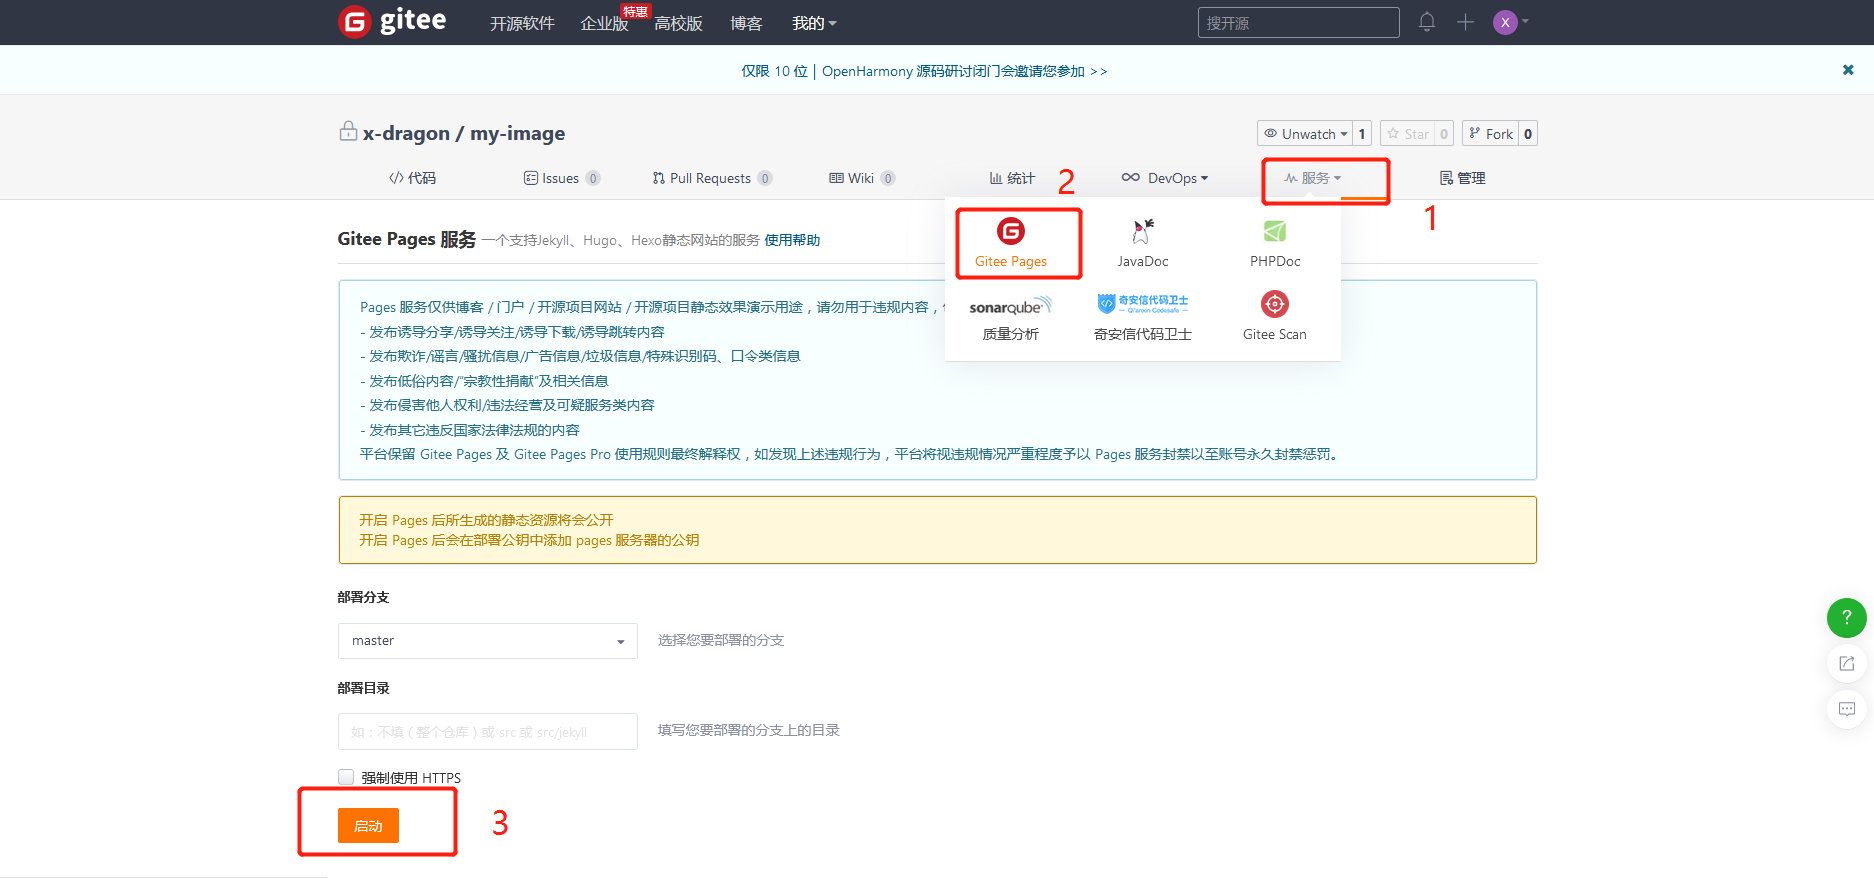
Task: Click the fork count 0
Action: pos(1528,134)
